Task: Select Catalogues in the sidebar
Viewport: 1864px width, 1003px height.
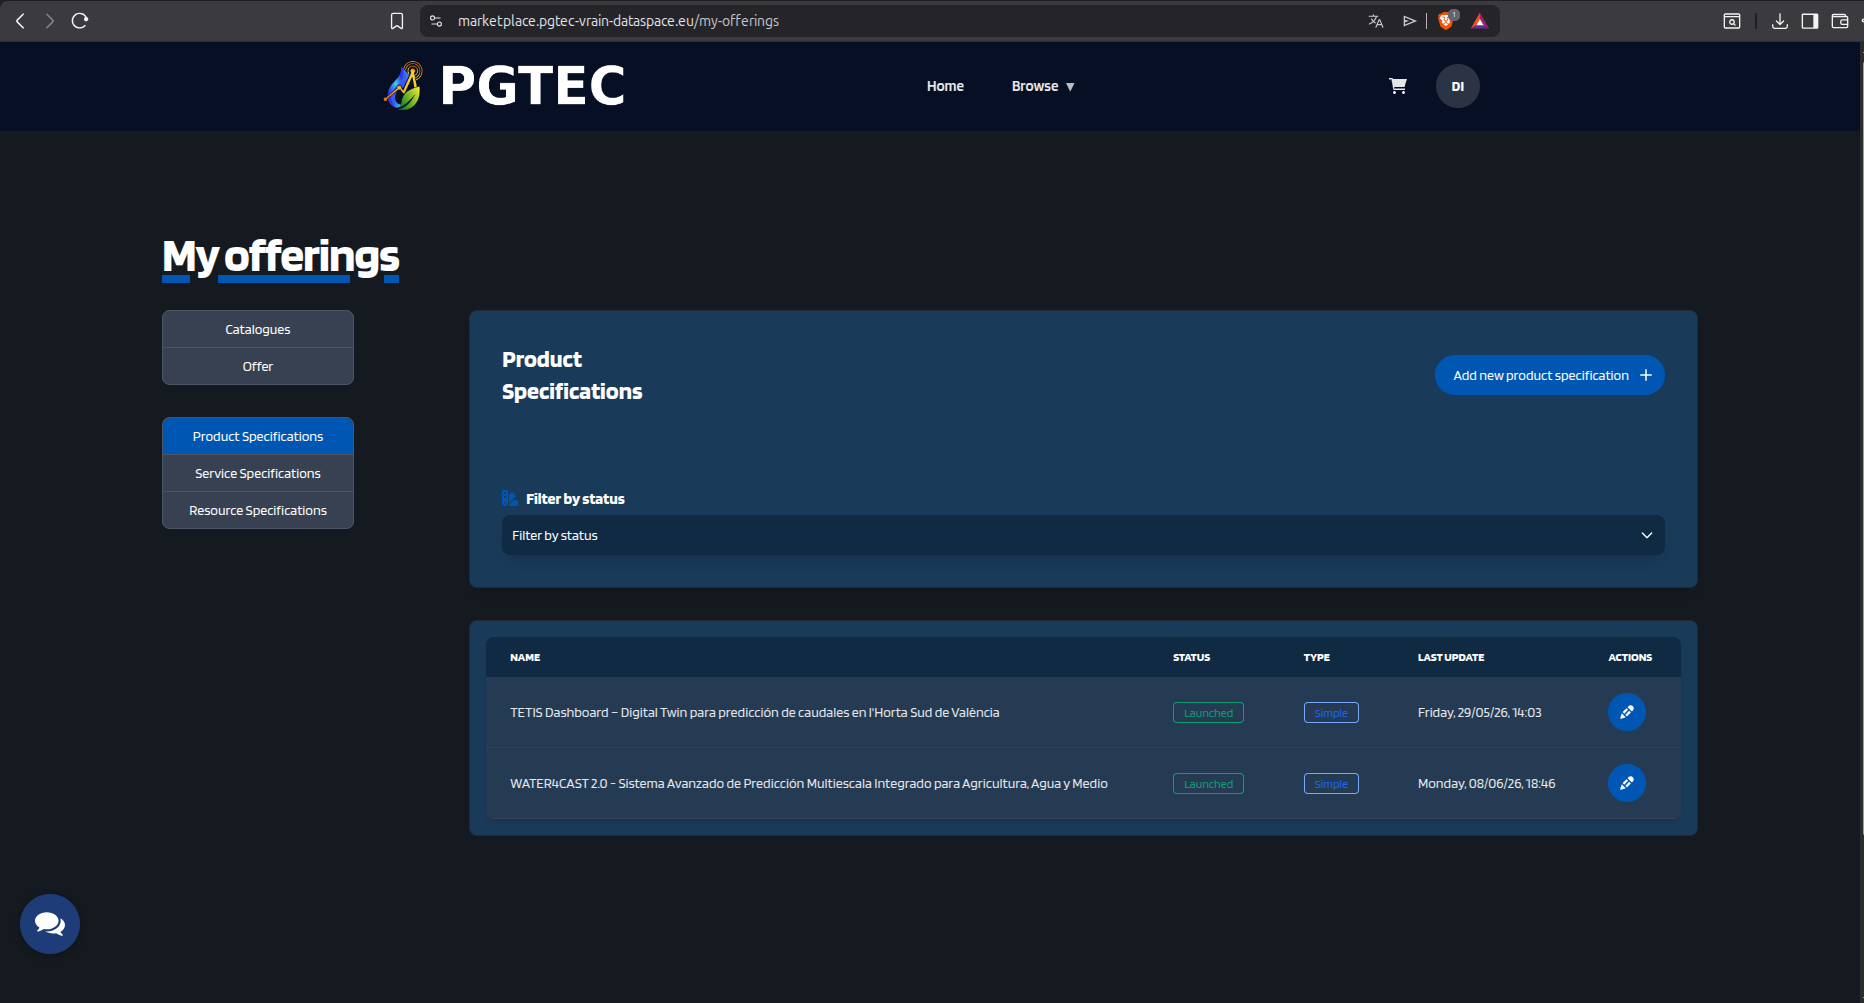Action: tap(258, 329)
